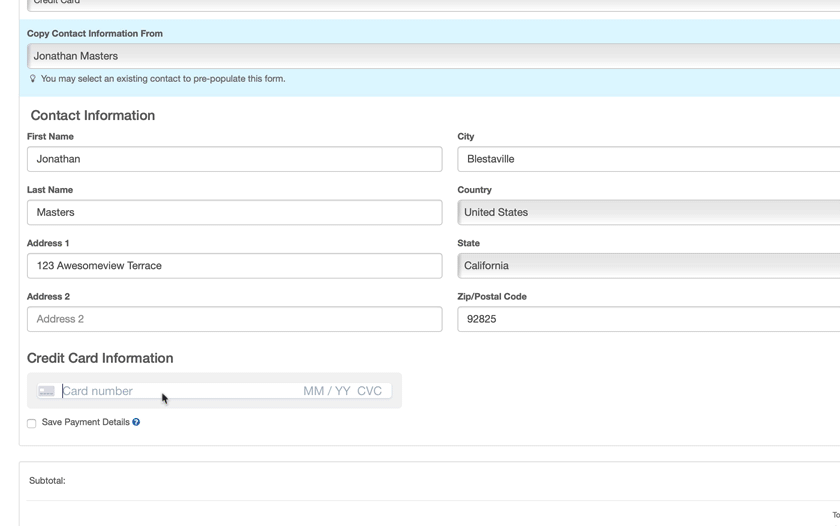Click the credit card icon in card field
The width and height of the screenshot is (840, 526).
(x=46, y=391)
